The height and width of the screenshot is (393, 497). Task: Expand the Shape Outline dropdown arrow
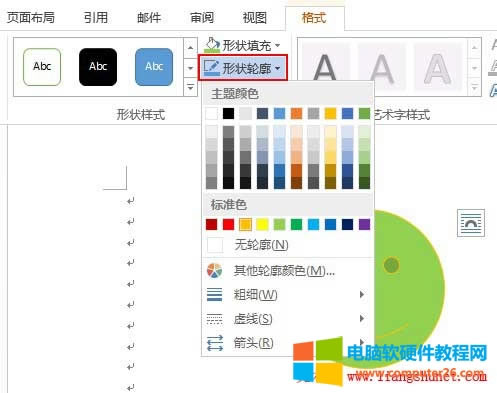(278, 68)
